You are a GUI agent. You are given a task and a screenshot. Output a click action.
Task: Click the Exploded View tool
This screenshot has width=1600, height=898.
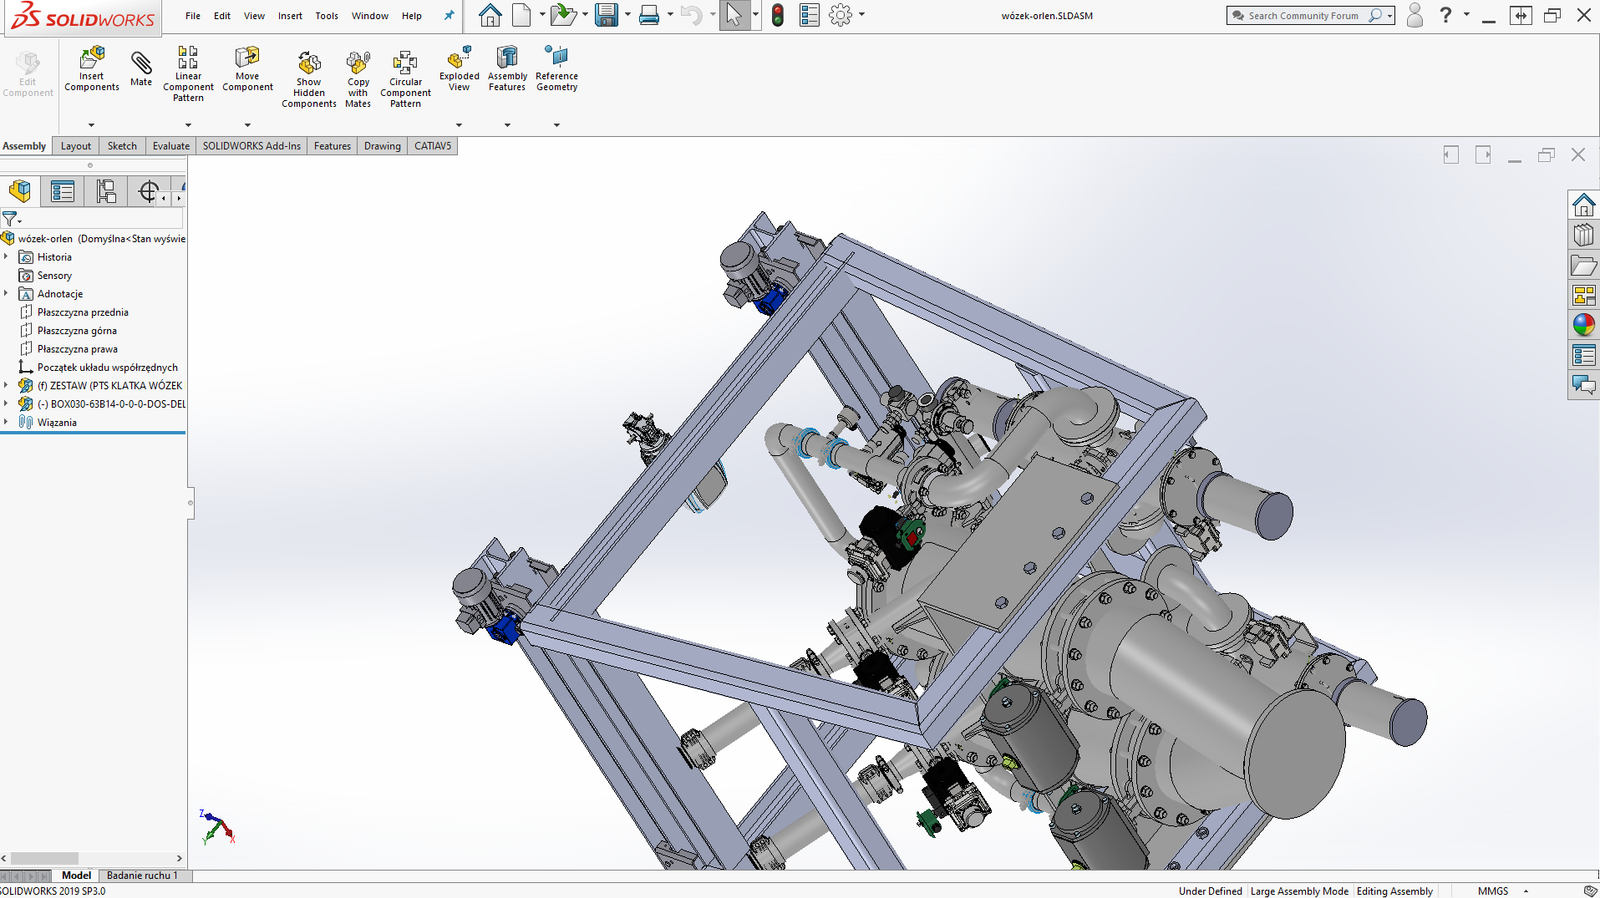[x=459, y=68]
